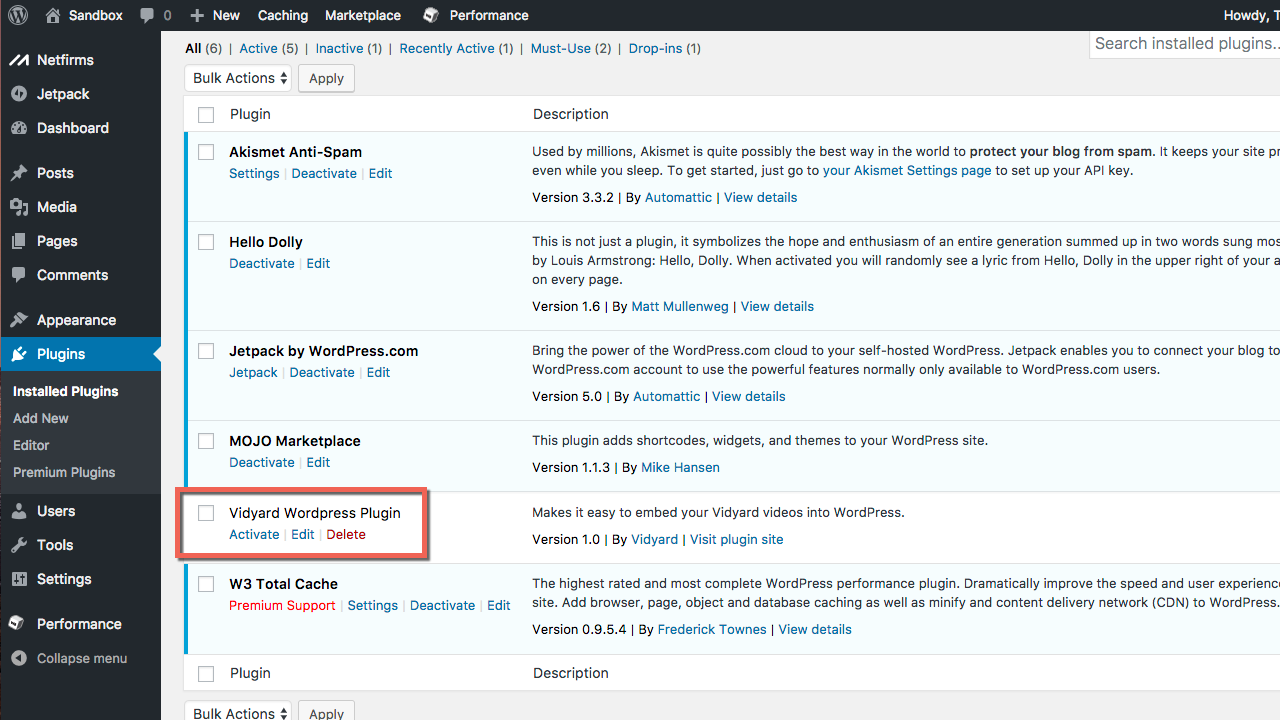Open Users from the sidebar icon

(20, 511)
